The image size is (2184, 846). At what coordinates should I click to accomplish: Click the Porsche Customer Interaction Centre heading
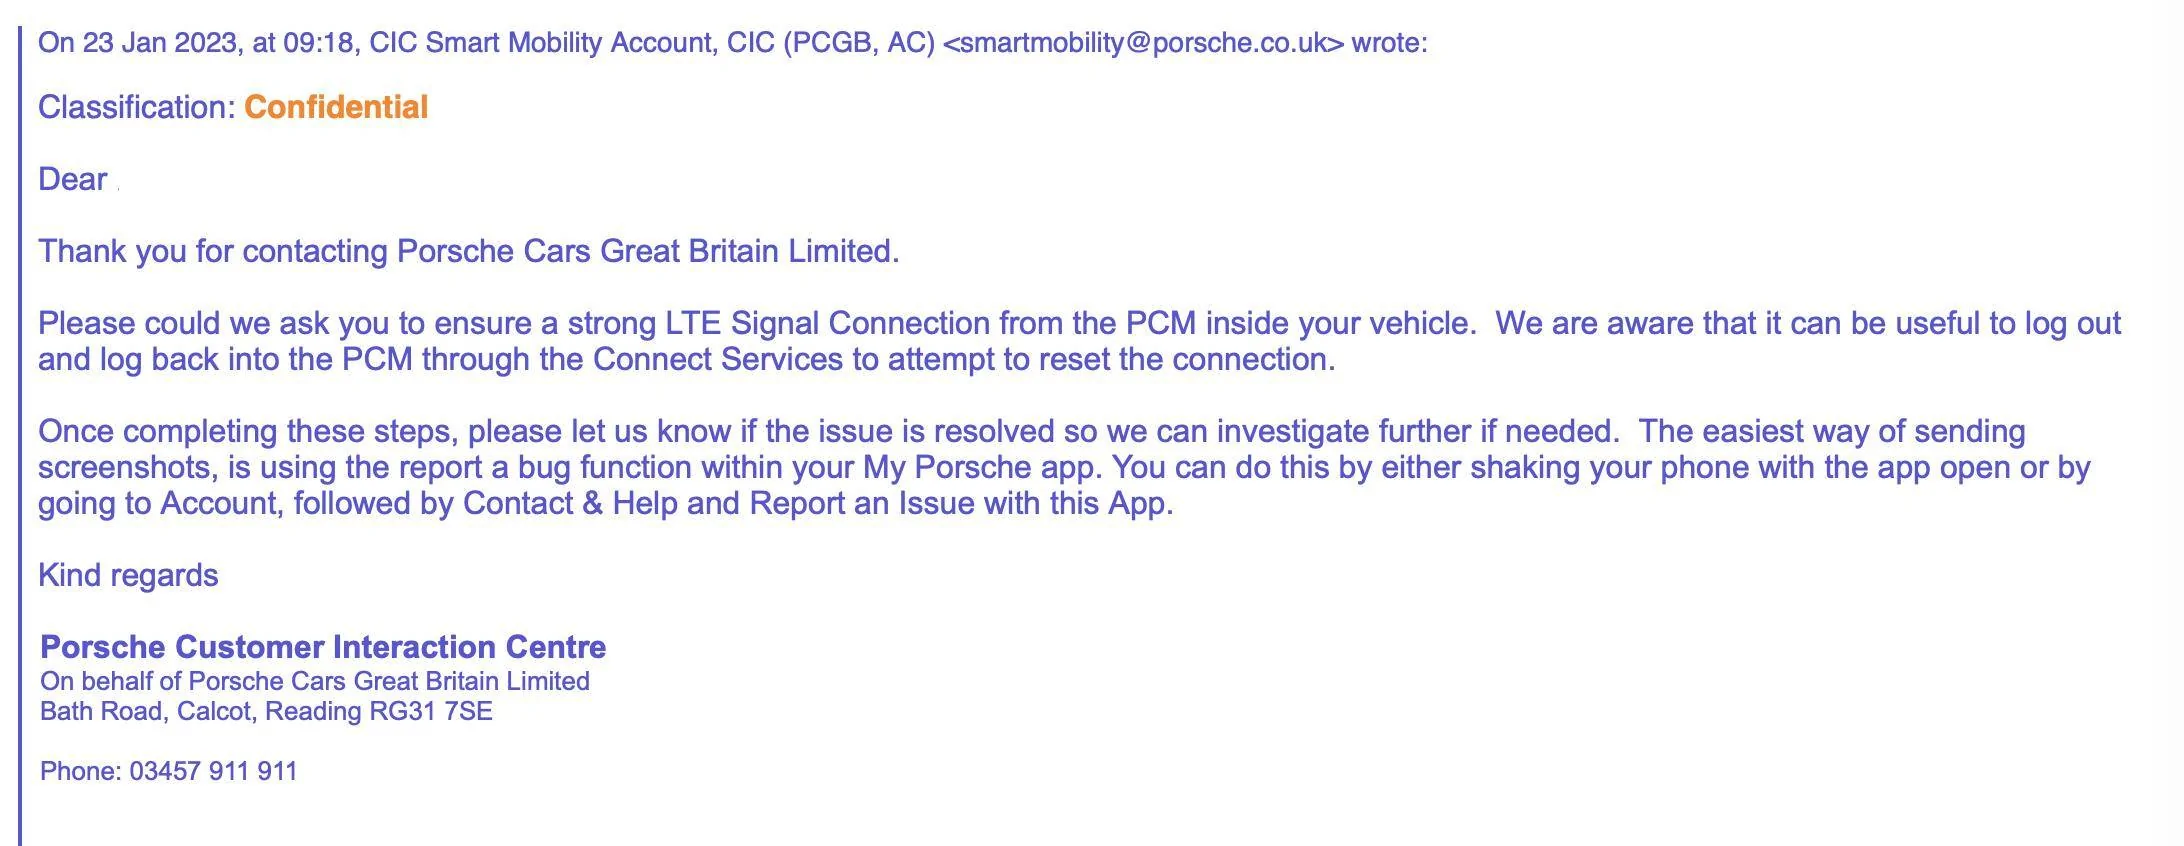tap(323, 647)
